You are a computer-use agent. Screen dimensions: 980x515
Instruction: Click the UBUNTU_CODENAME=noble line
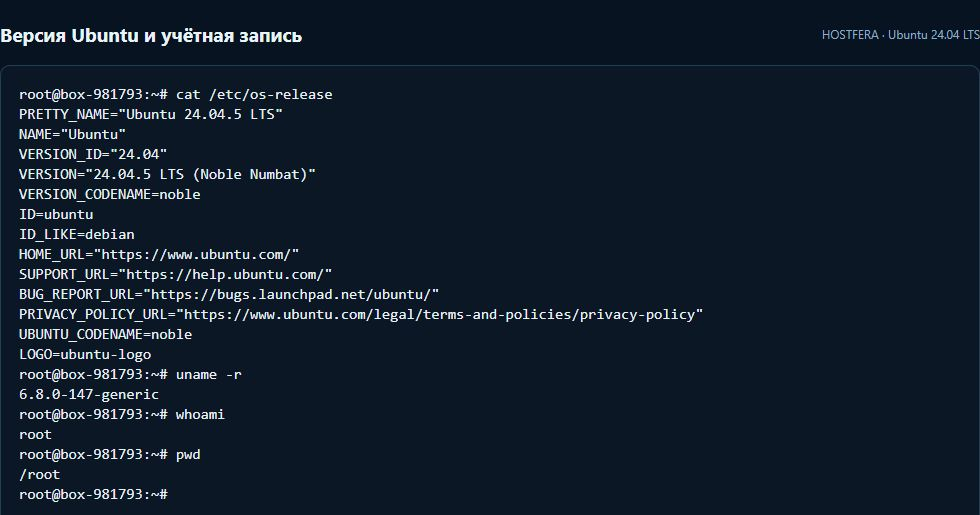point(105,334)
